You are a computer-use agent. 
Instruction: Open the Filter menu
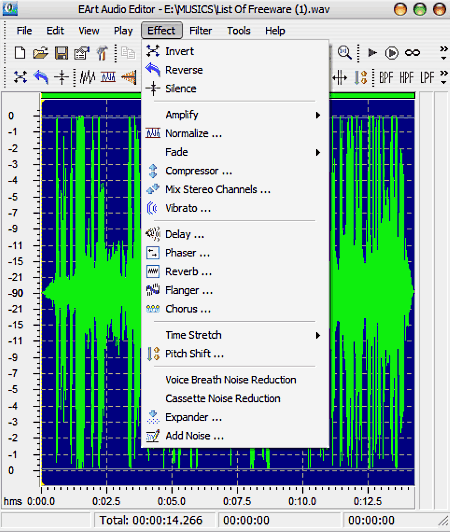point(201,31)
